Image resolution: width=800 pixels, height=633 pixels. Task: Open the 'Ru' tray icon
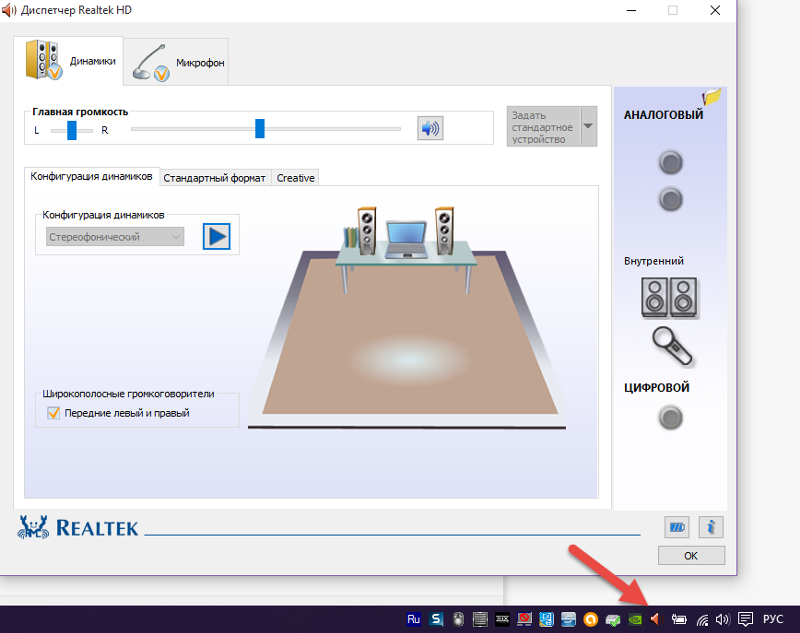(x=414, y=619)
